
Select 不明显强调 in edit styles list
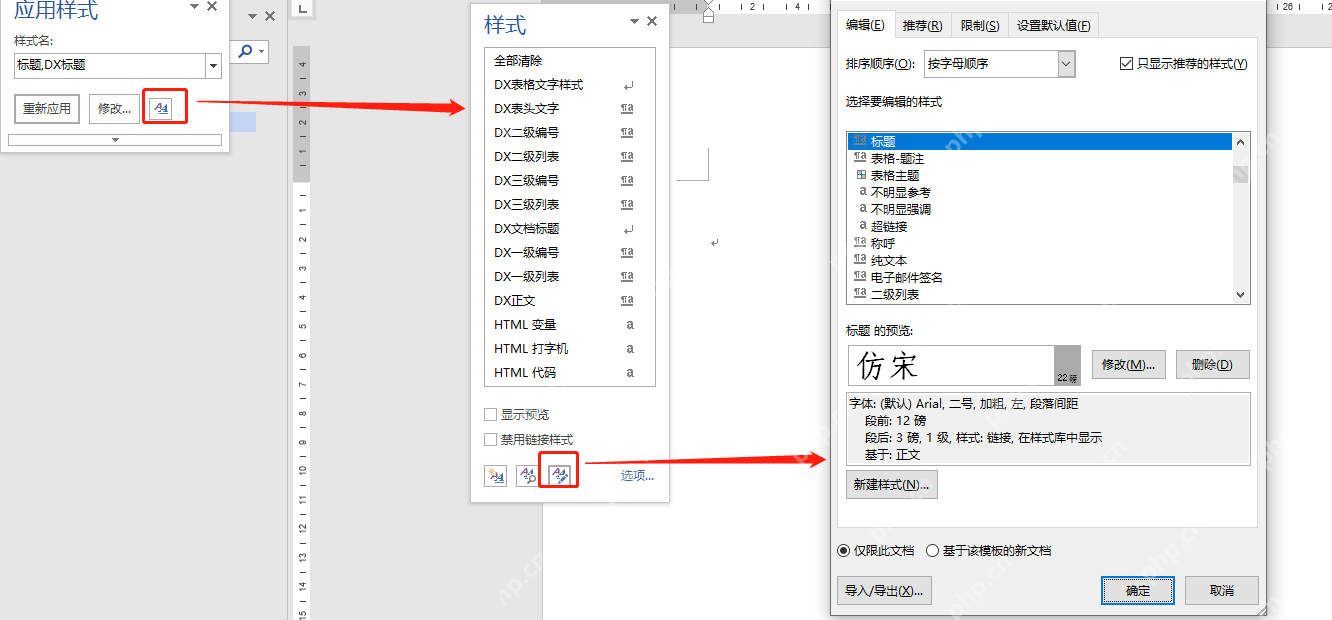point(1040,210)
